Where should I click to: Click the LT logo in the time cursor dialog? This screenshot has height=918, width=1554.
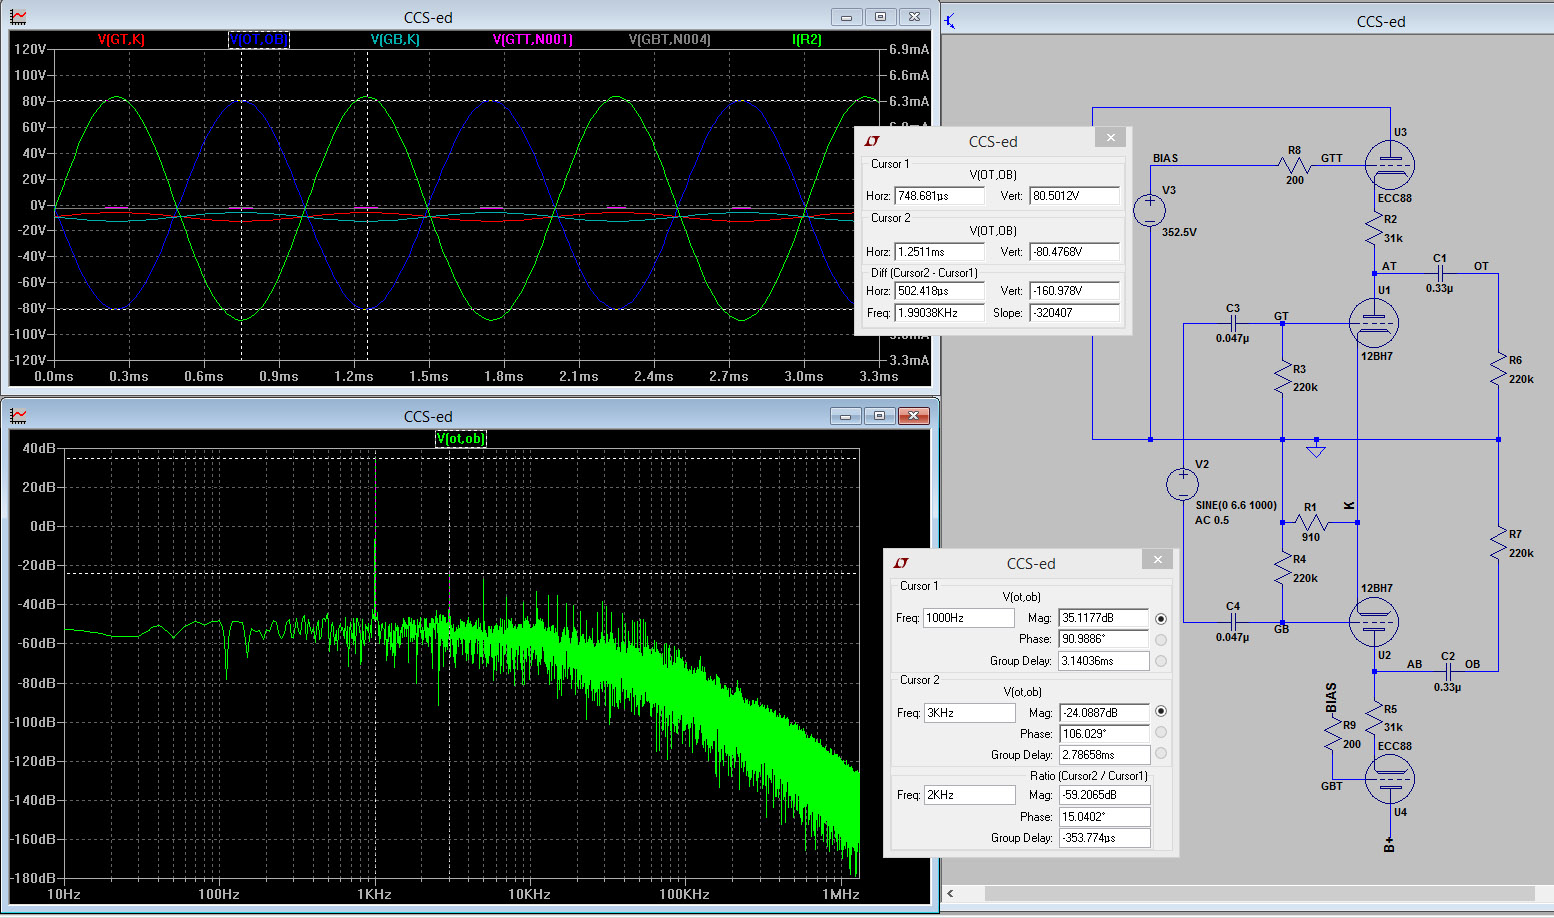click(872, 141)
